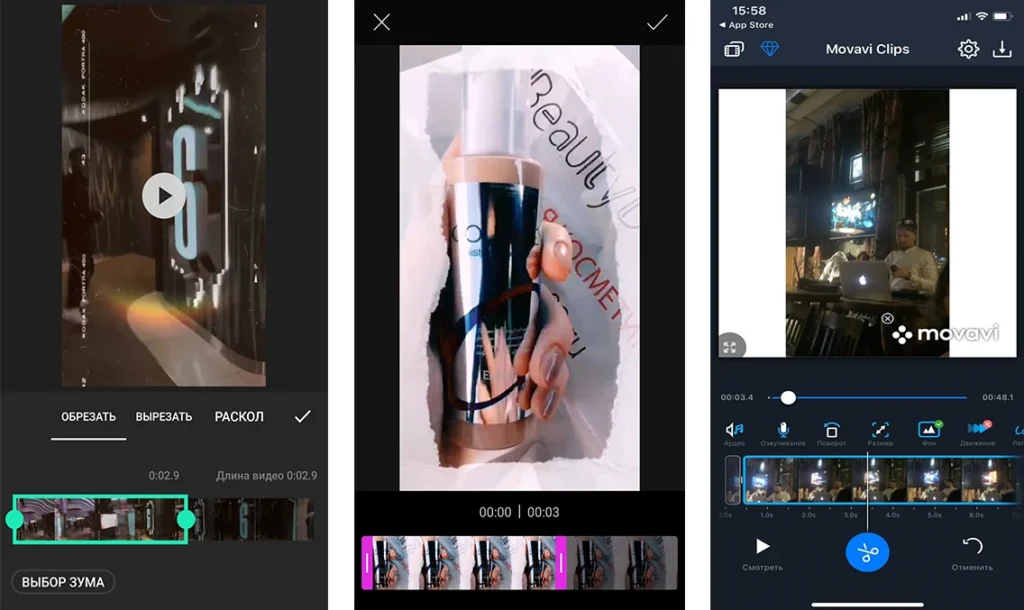Tap the blue scissors cut button

867,553
